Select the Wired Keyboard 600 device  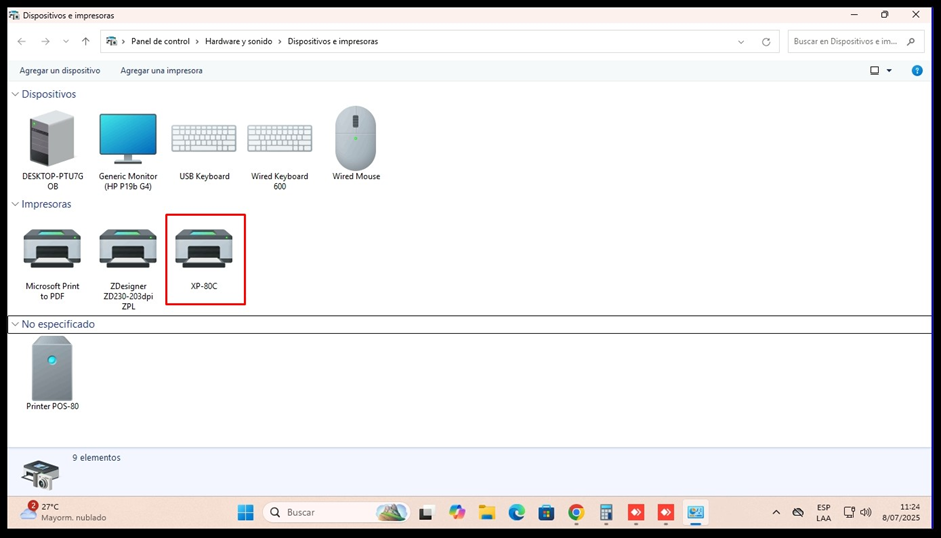(x=280, y=139)
